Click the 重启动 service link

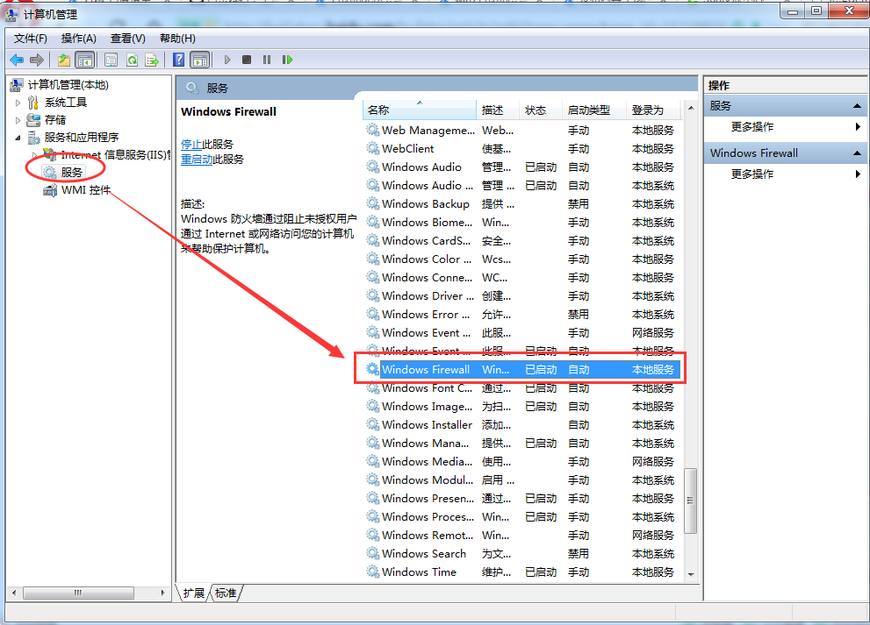pyautogui.click(x=196, y=159)
